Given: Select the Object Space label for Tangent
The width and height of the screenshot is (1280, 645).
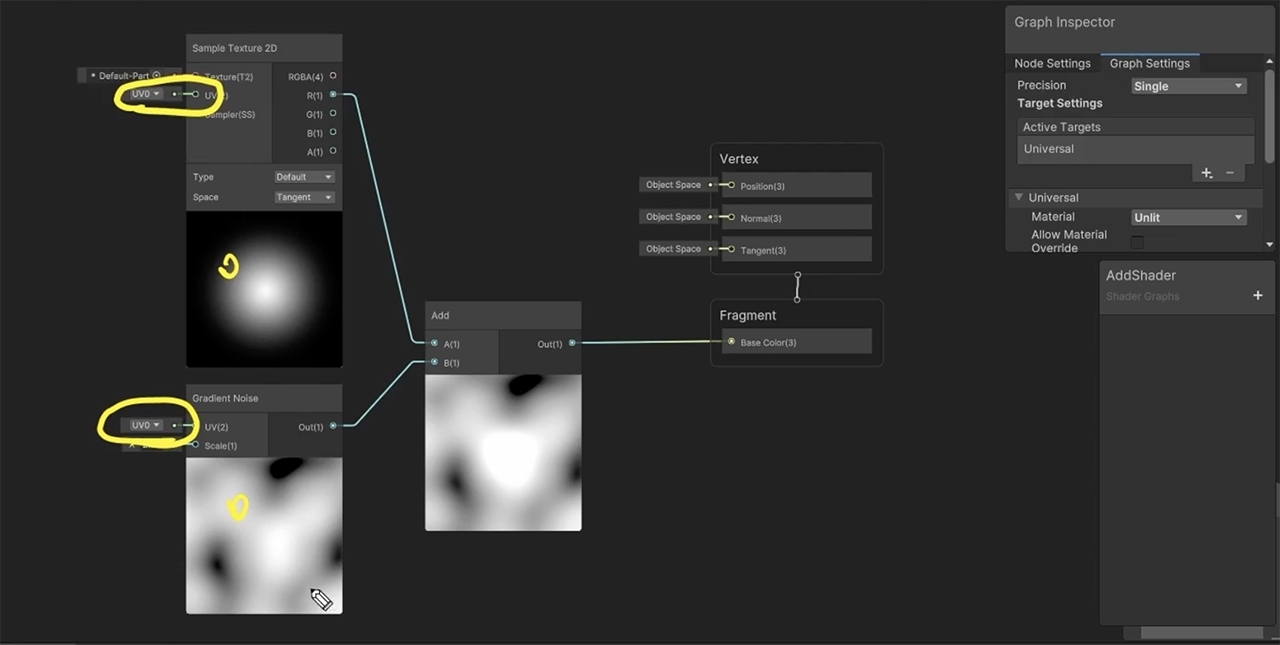Looking at the screenshot, I should point(673,249).
